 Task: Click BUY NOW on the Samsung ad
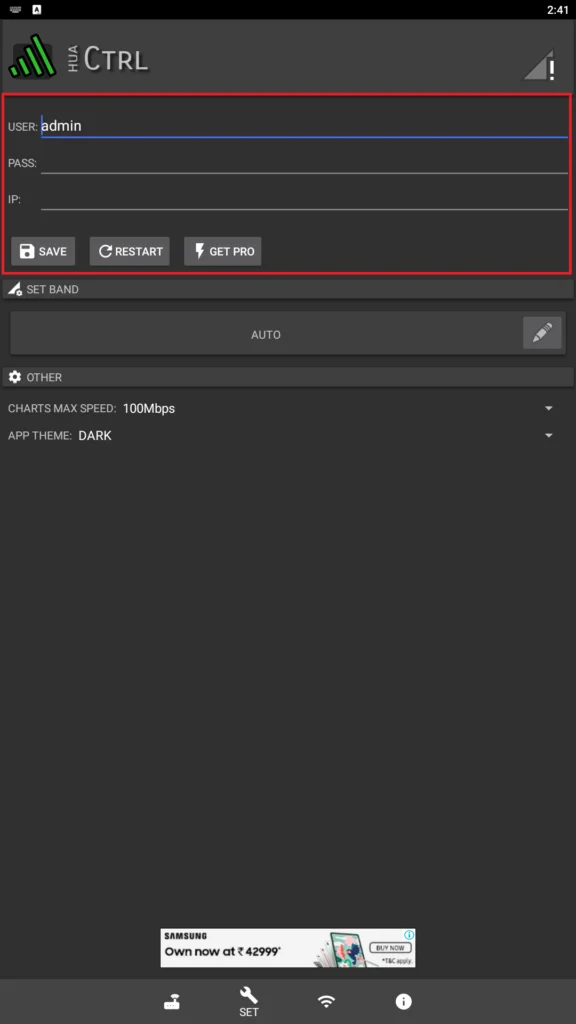coord(391,947)
